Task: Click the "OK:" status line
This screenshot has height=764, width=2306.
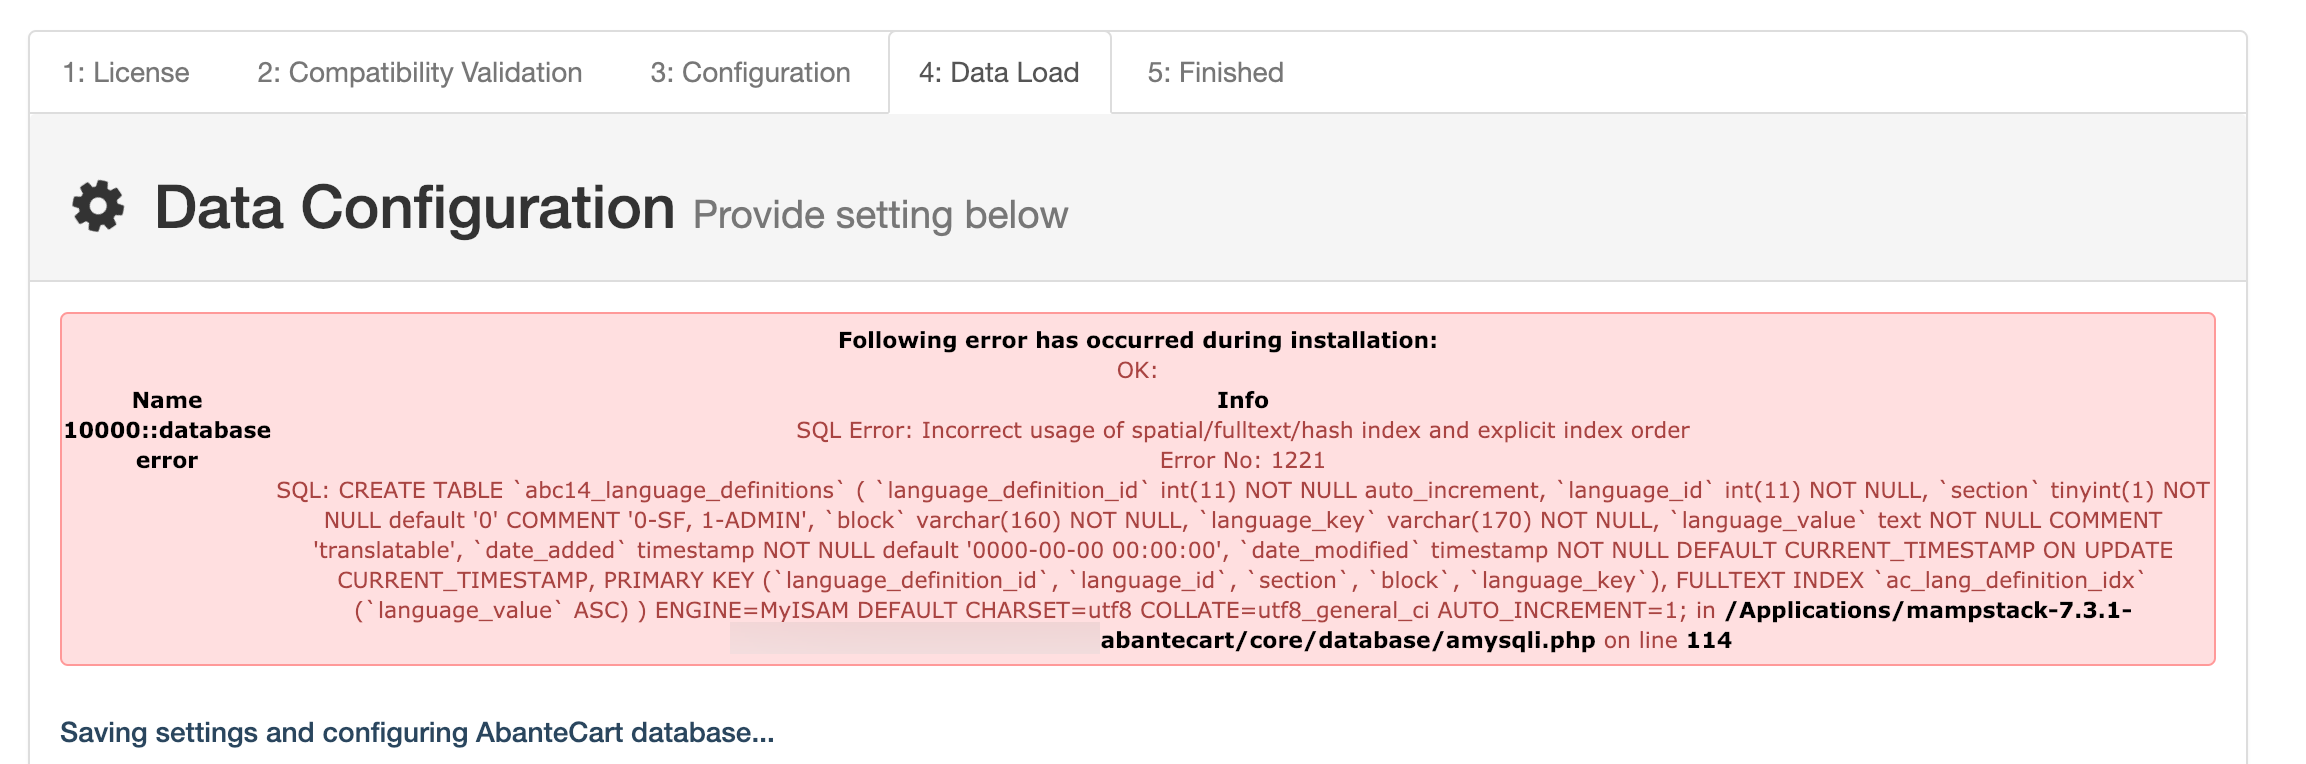Action: tap(1136, 368)
